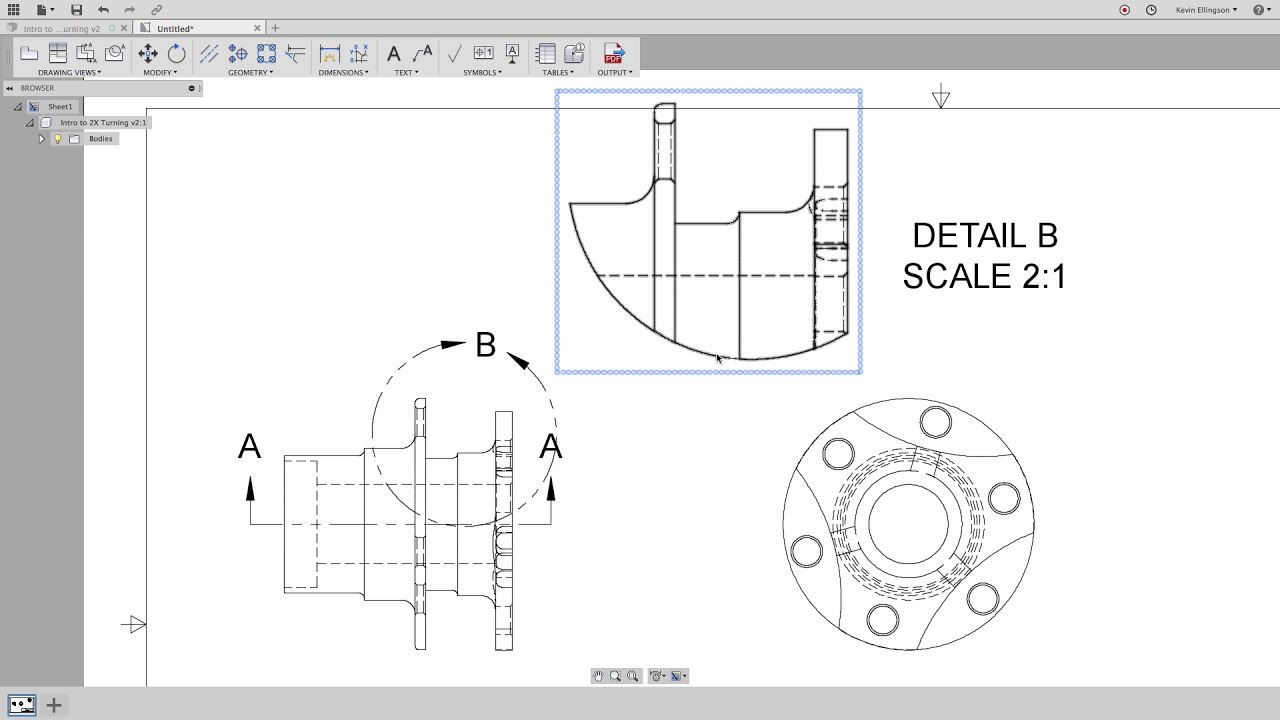Expand the TEXT menu
Viewport: 1280px width, 720px height.
406,72
